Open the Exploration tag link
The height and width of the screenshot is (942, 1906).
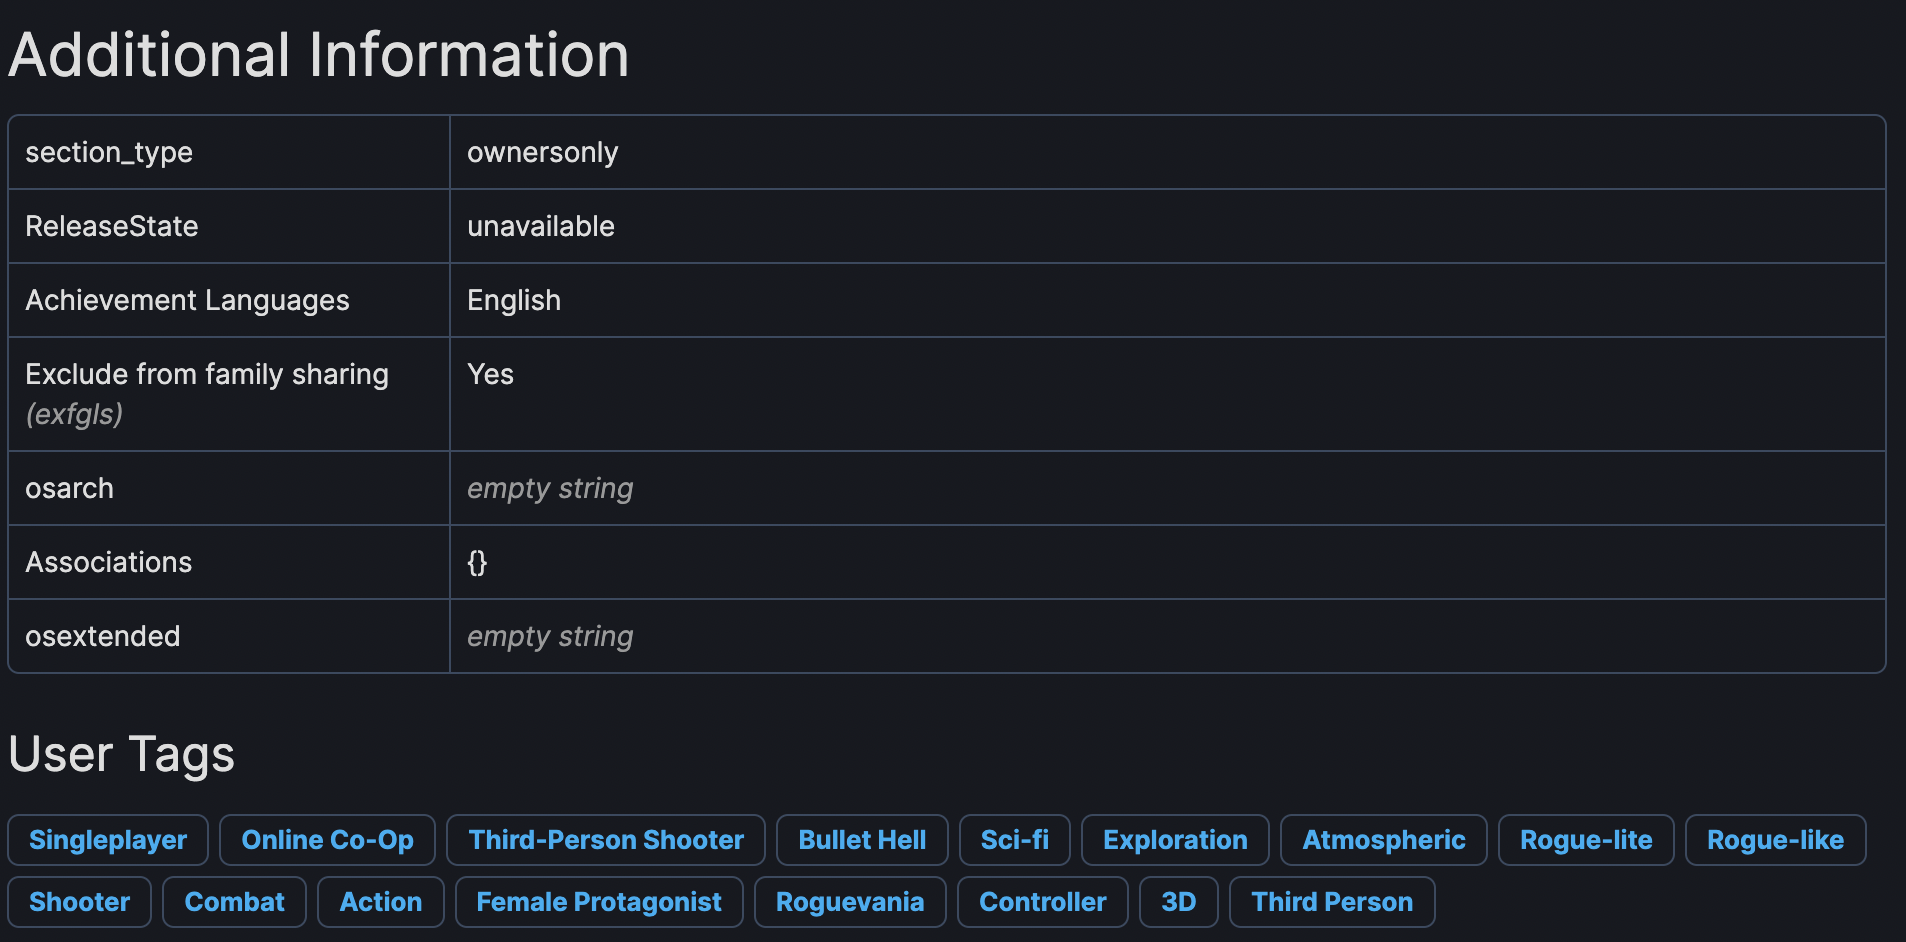(x=1175, y=840)
